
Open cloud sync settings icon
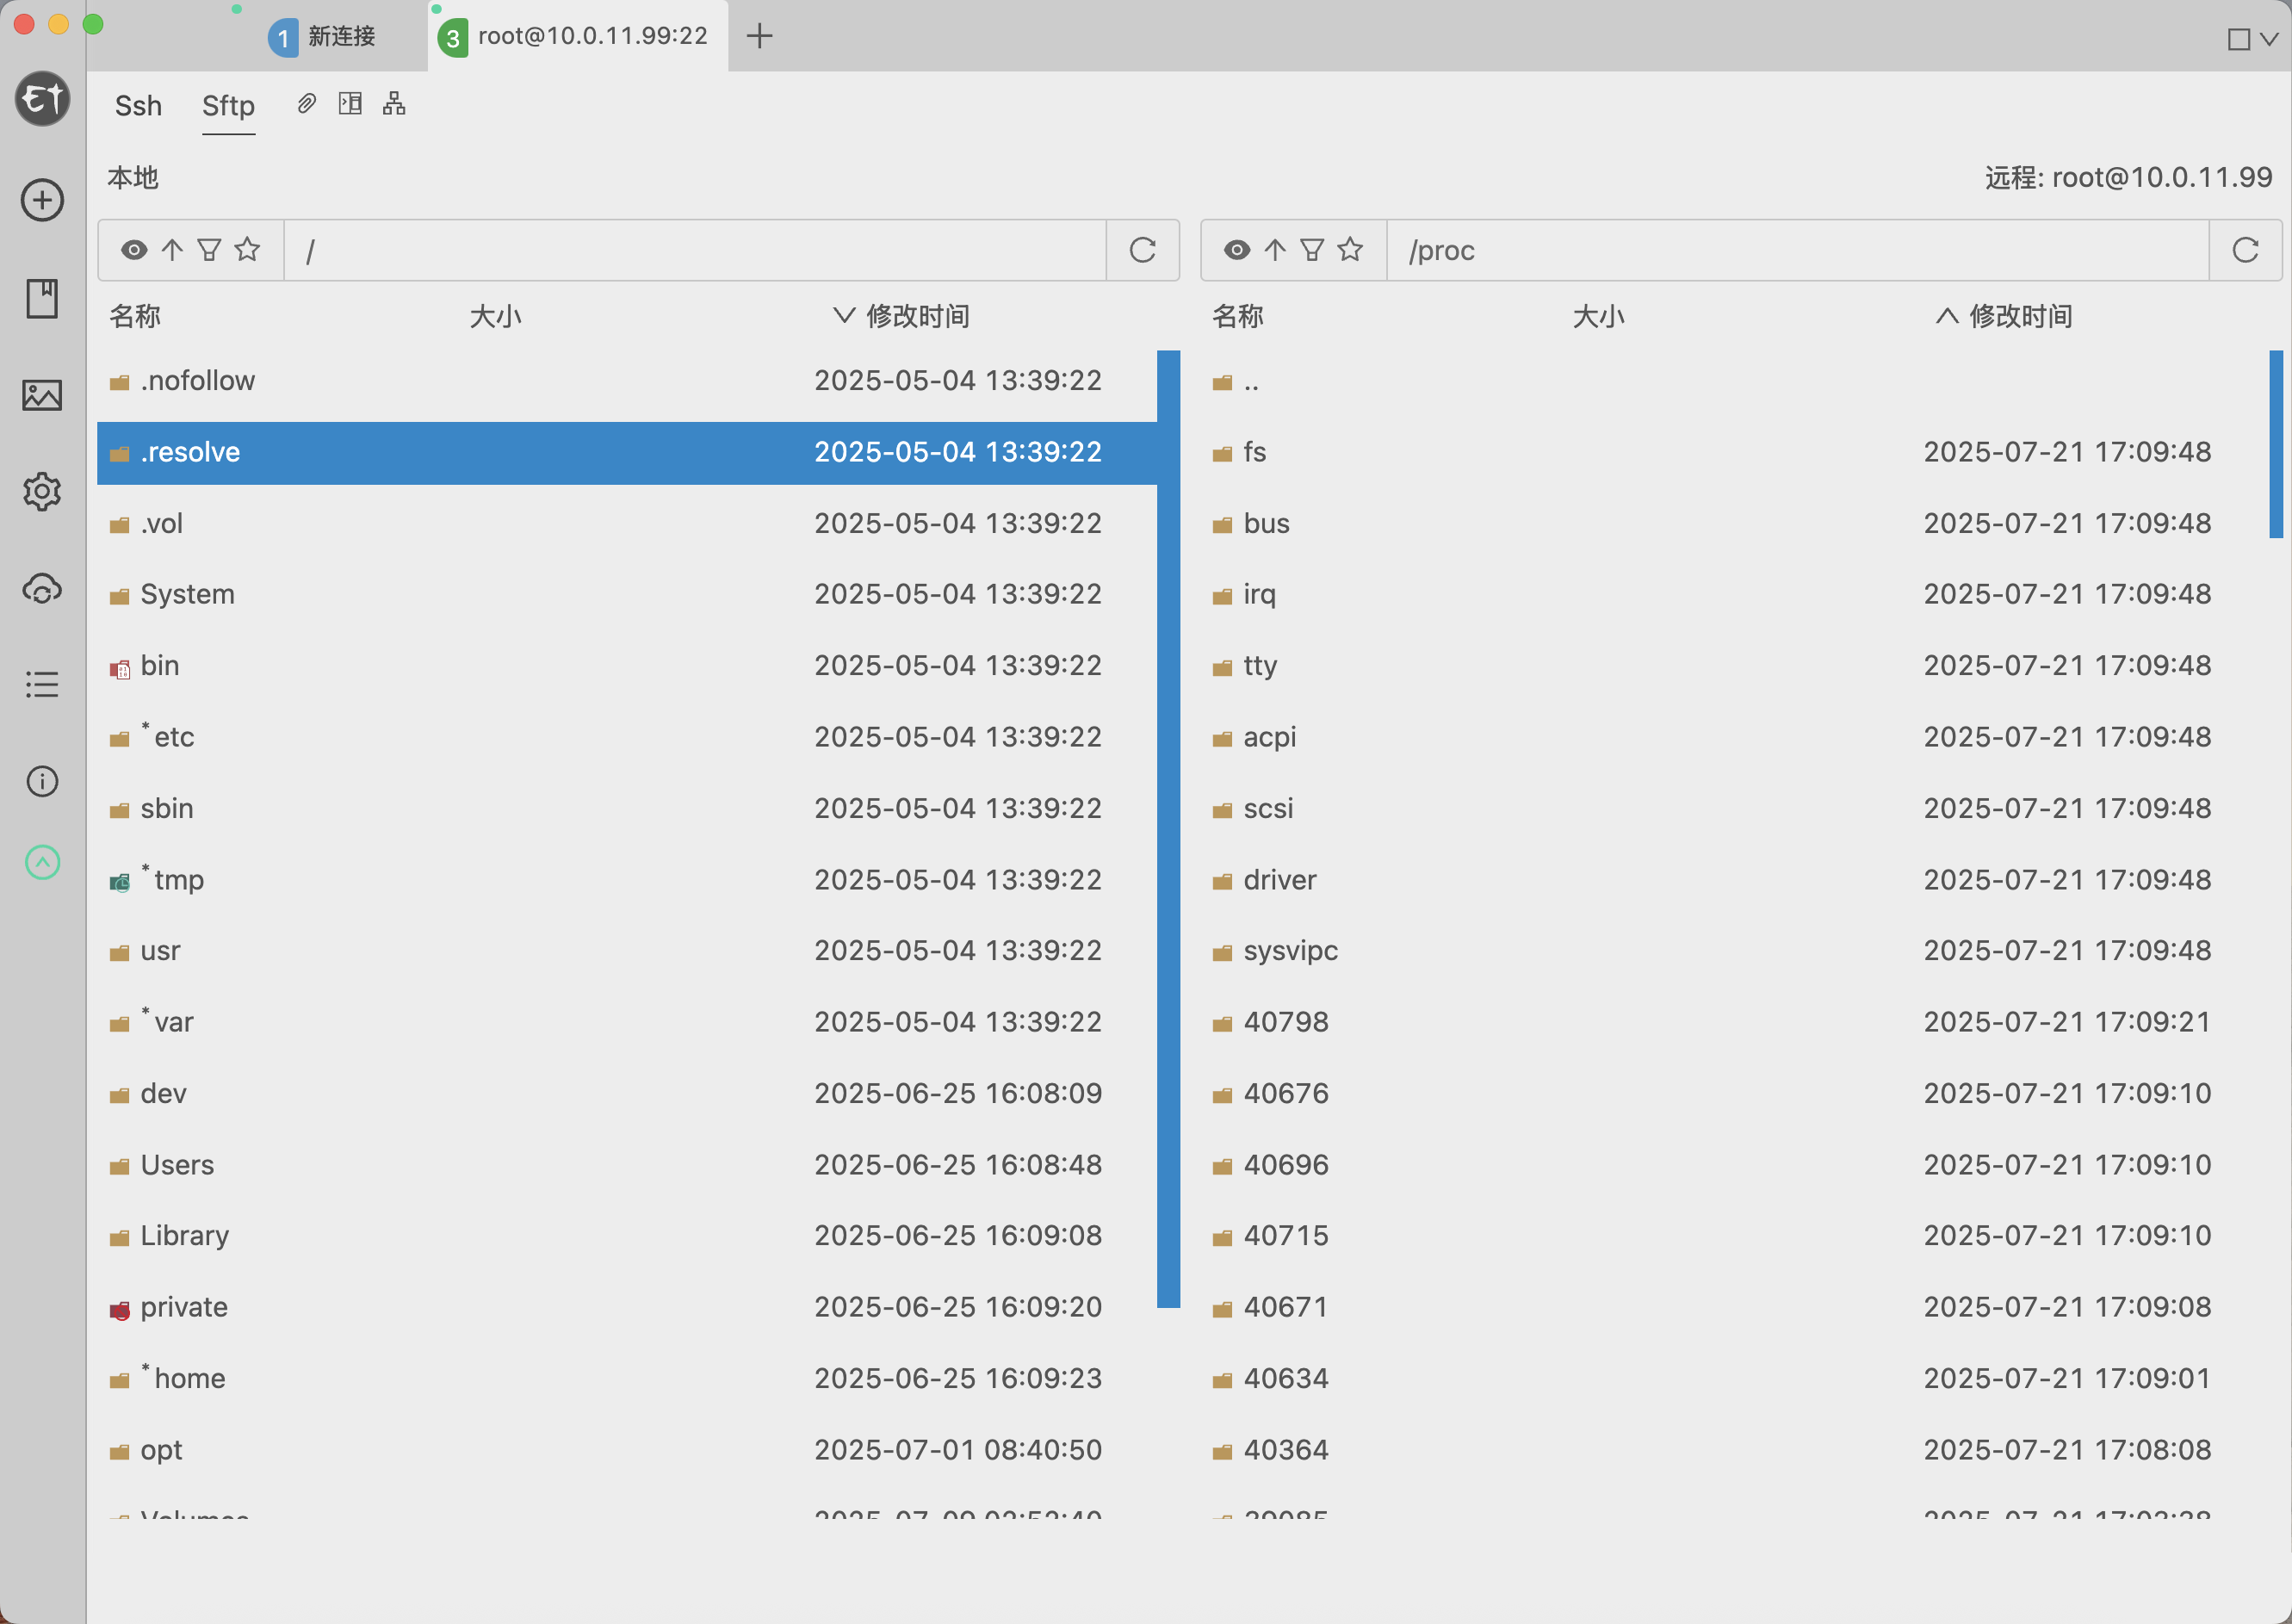[42, 589]
